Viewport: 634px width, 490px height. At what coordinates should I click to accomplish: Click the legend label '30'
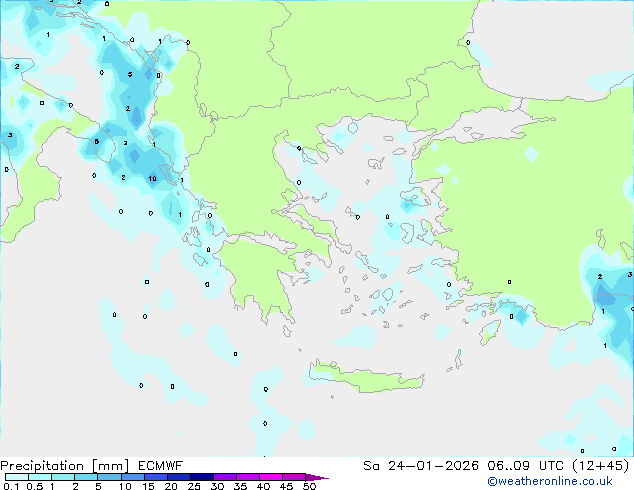(x=217, y=486)
